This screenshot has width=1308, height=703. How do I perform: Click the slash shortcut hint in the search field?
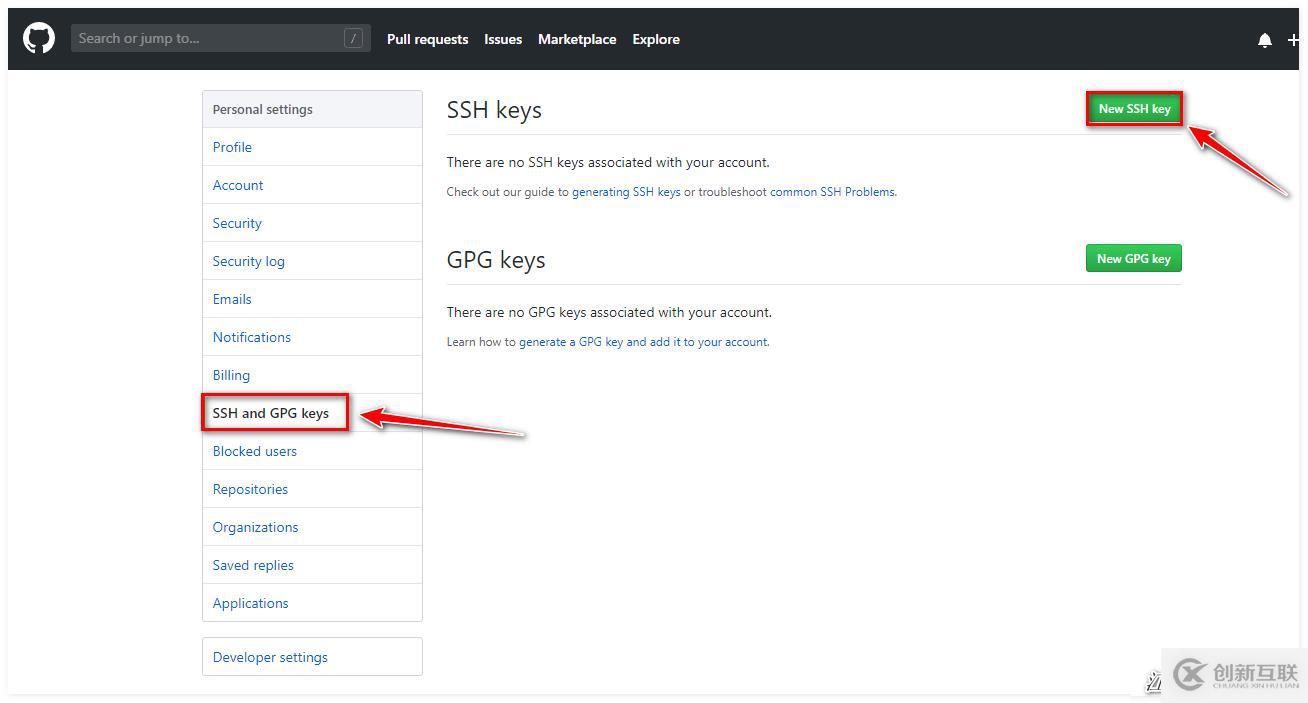(x=353, y=38)
